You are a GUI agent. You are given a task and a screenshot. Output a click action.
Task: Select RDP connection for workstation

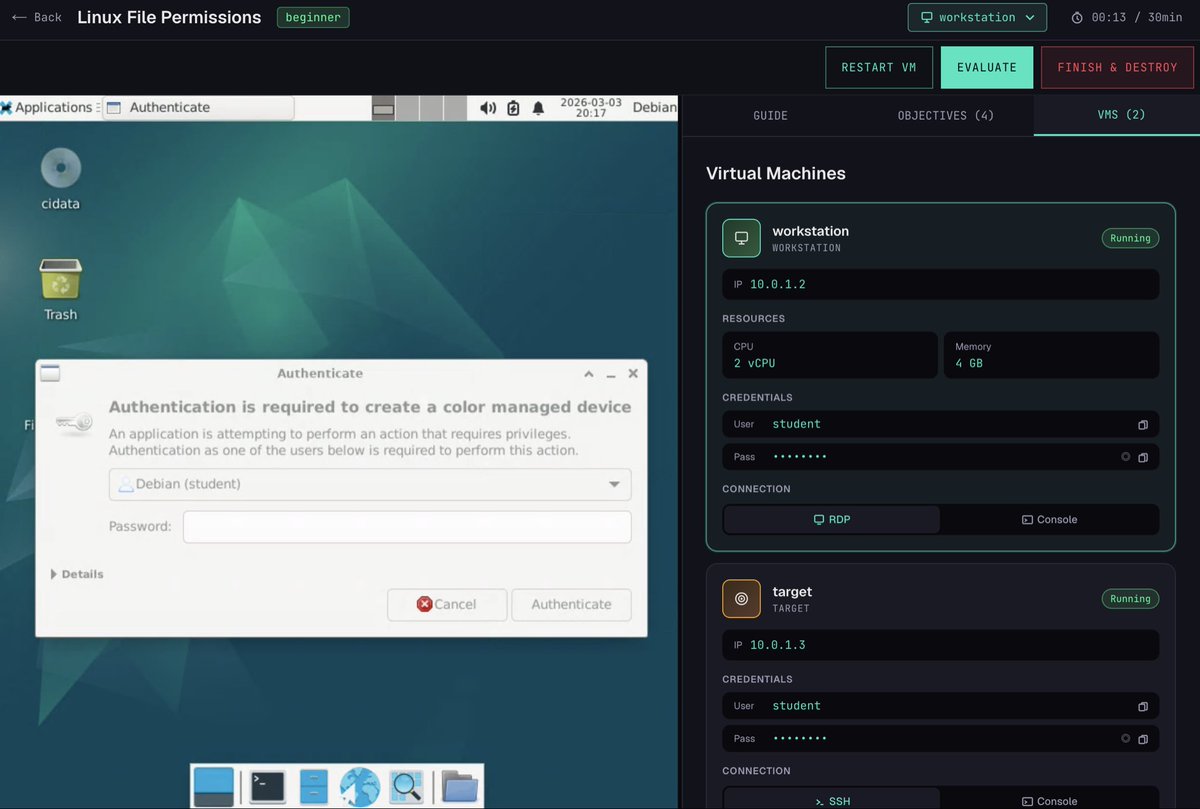(x=832, y=520)
